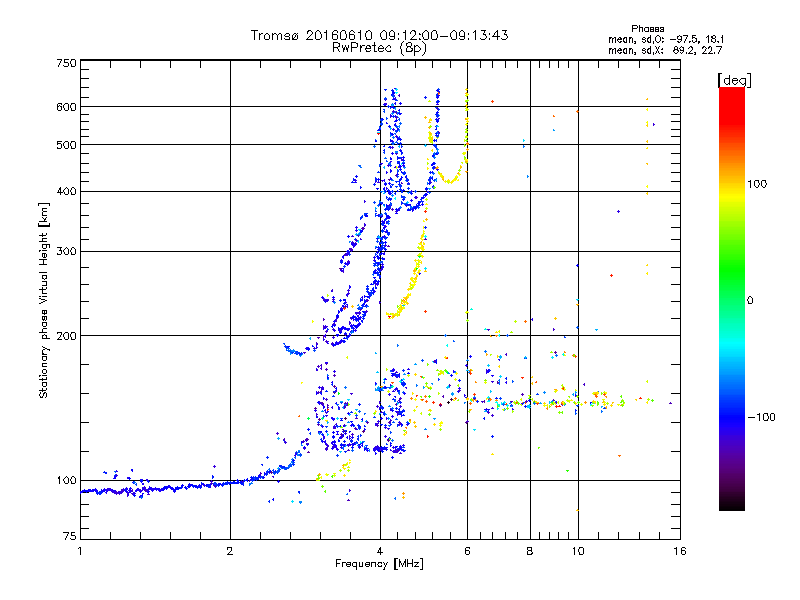800x600 pixels.
Task: Click the x-axis tick label "4"
Action: (380, 551)
